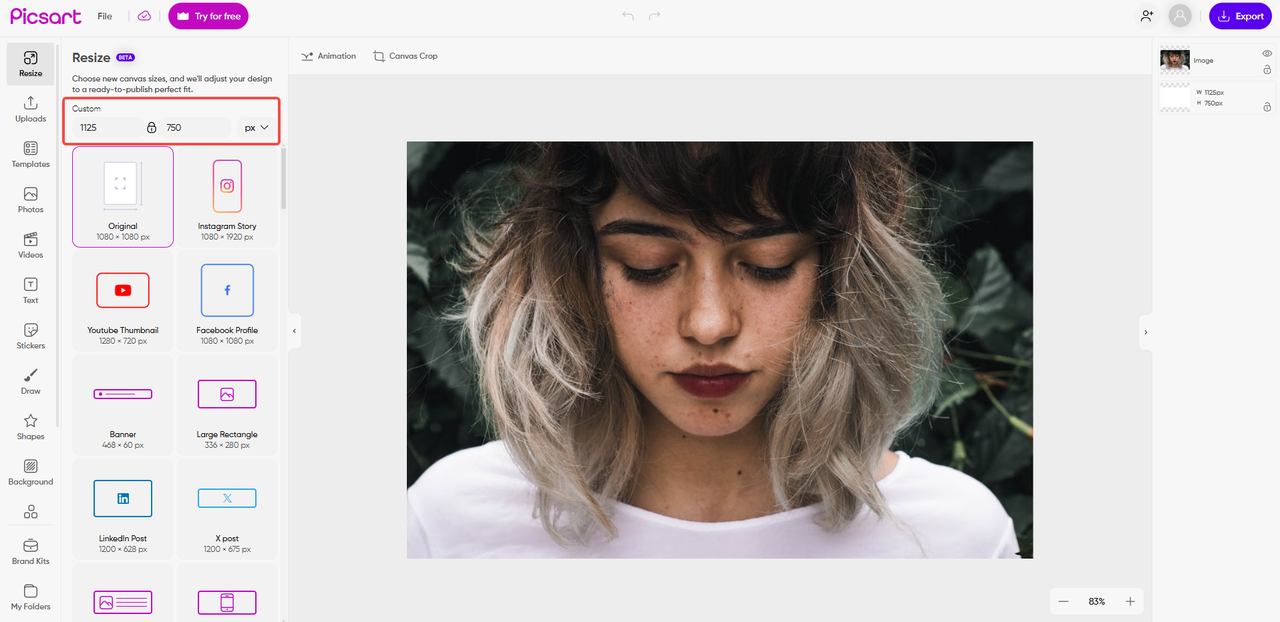Click the woman's photo on canvas
Viewport: 1280px width, 622px height.
(720, 350)
